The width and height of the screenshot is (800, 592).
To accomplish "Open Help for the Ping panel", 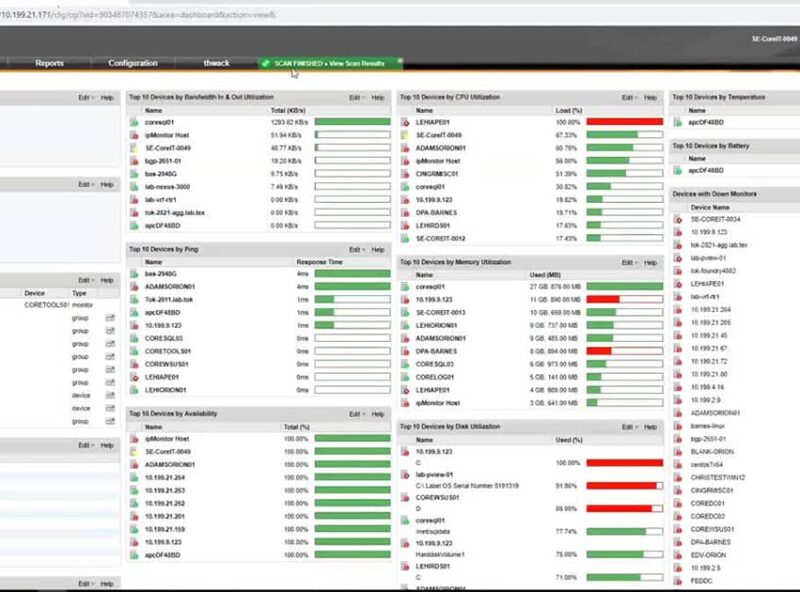I will 377,249.
